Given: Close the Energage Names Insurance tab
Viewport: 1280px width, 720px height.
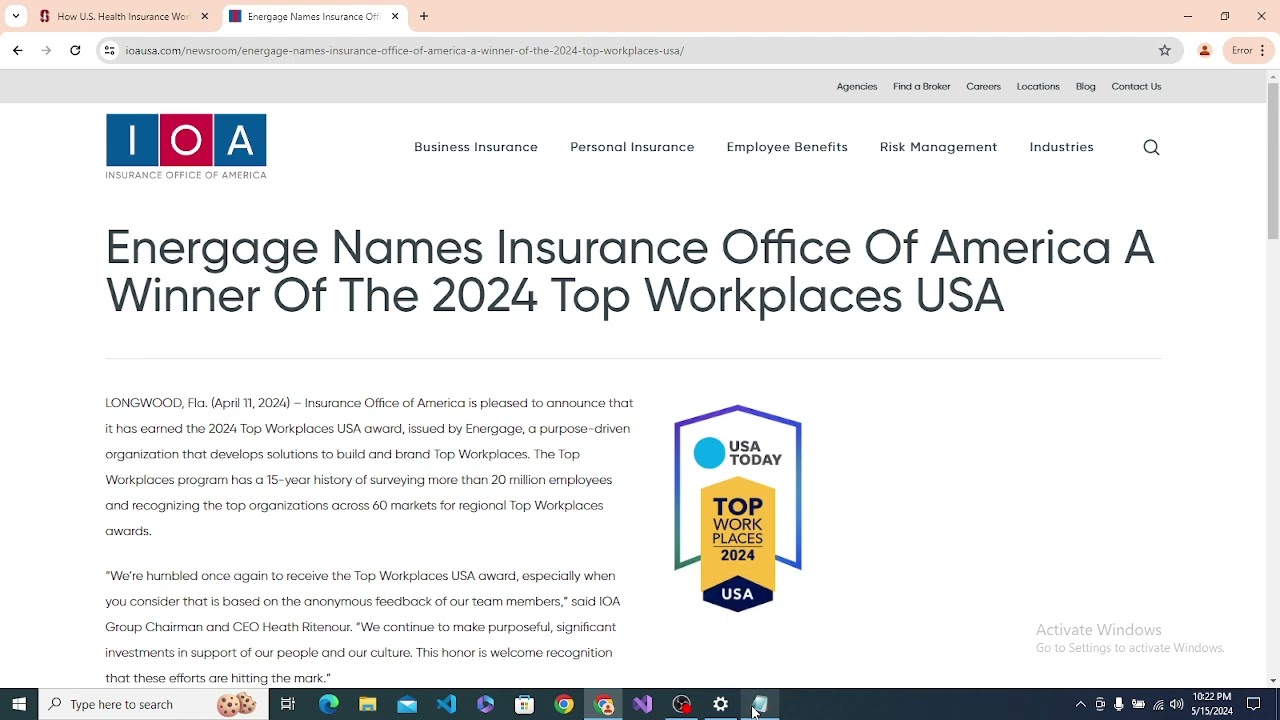Looking at the screenshot, I should [395, 16].
